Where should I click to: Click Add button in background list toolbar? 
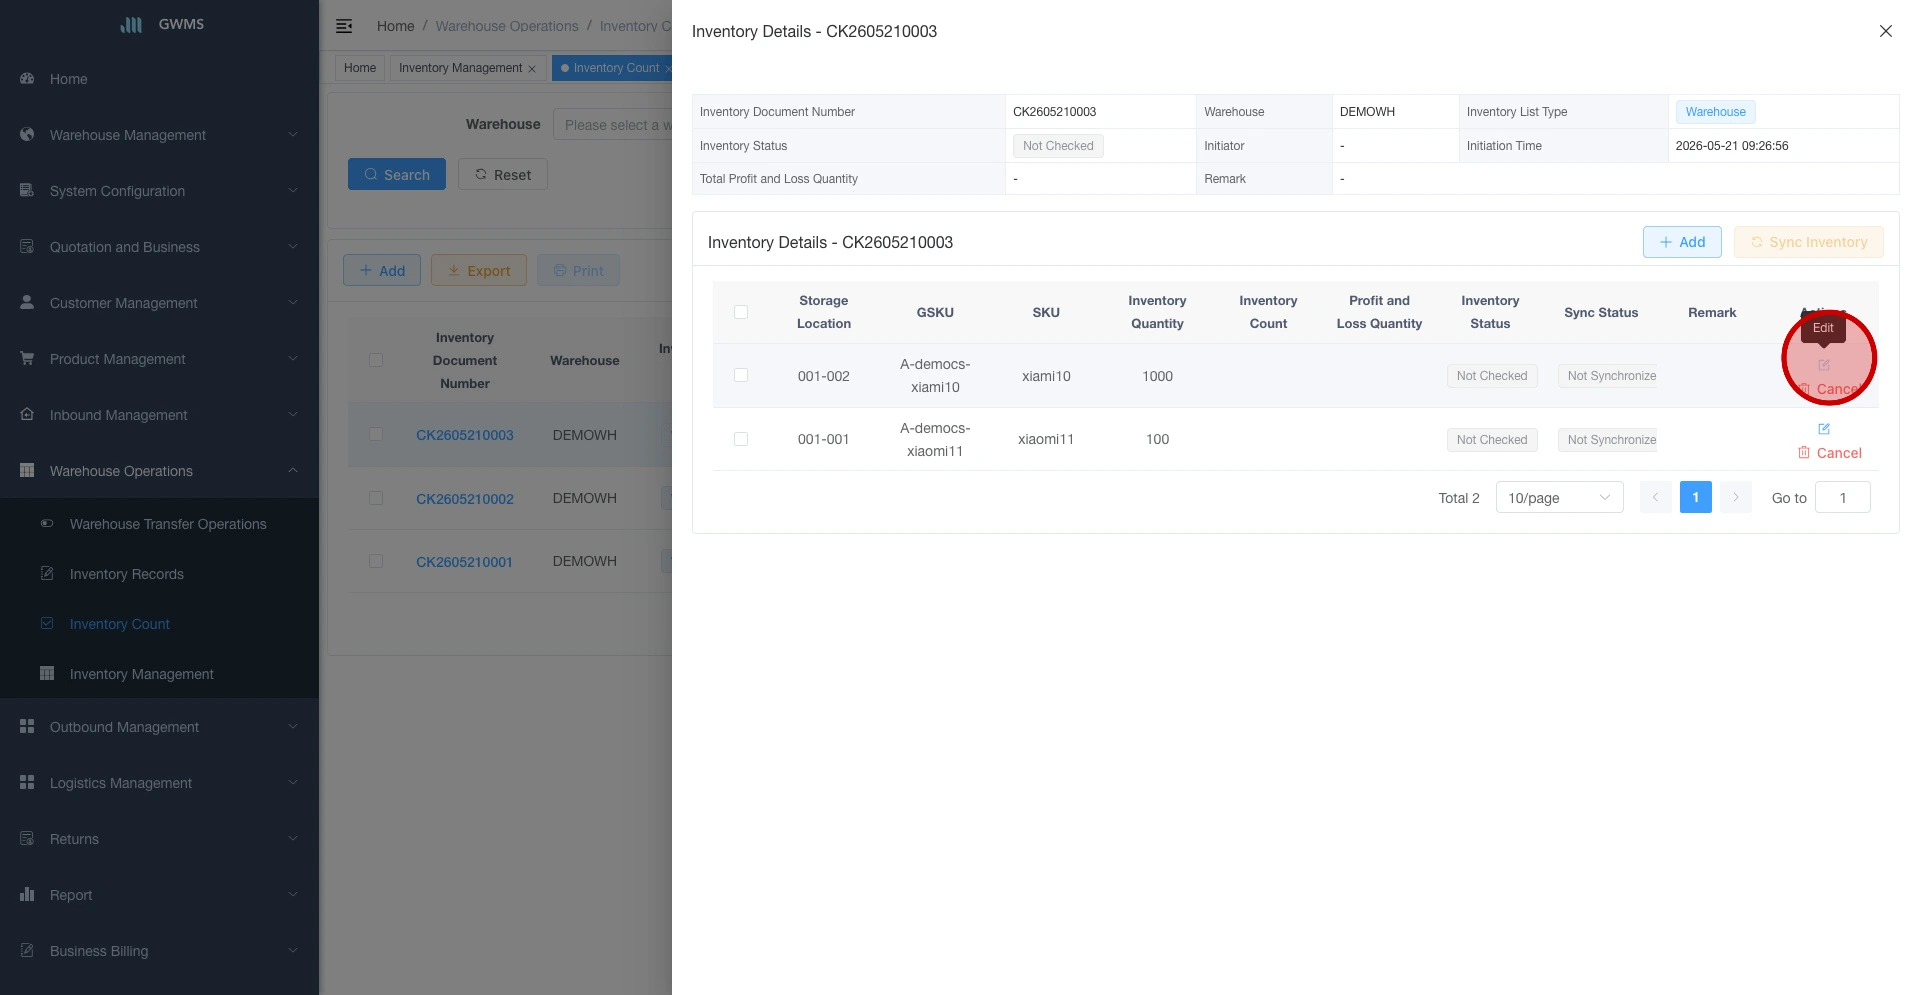(x=382, y=270)
